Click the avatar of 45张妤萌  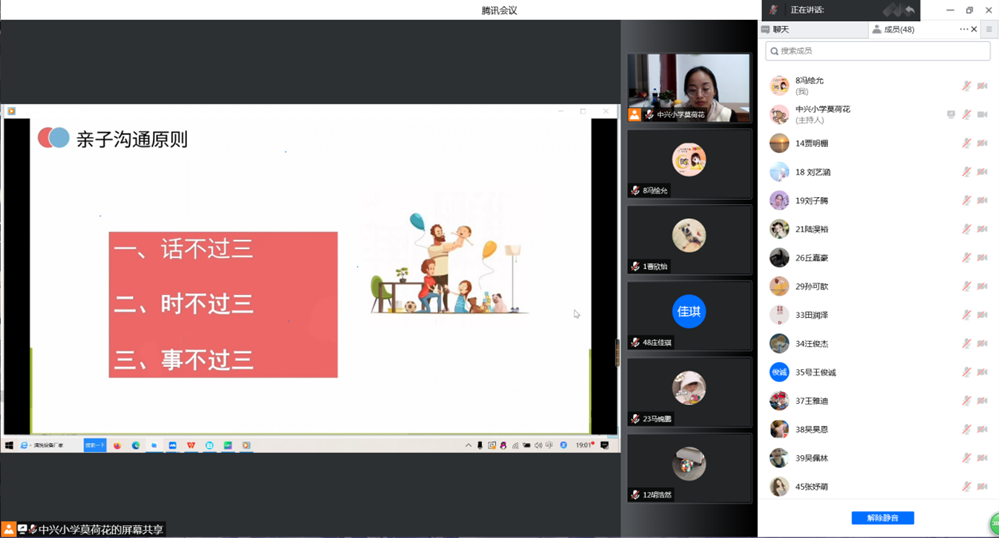(779, 486)
